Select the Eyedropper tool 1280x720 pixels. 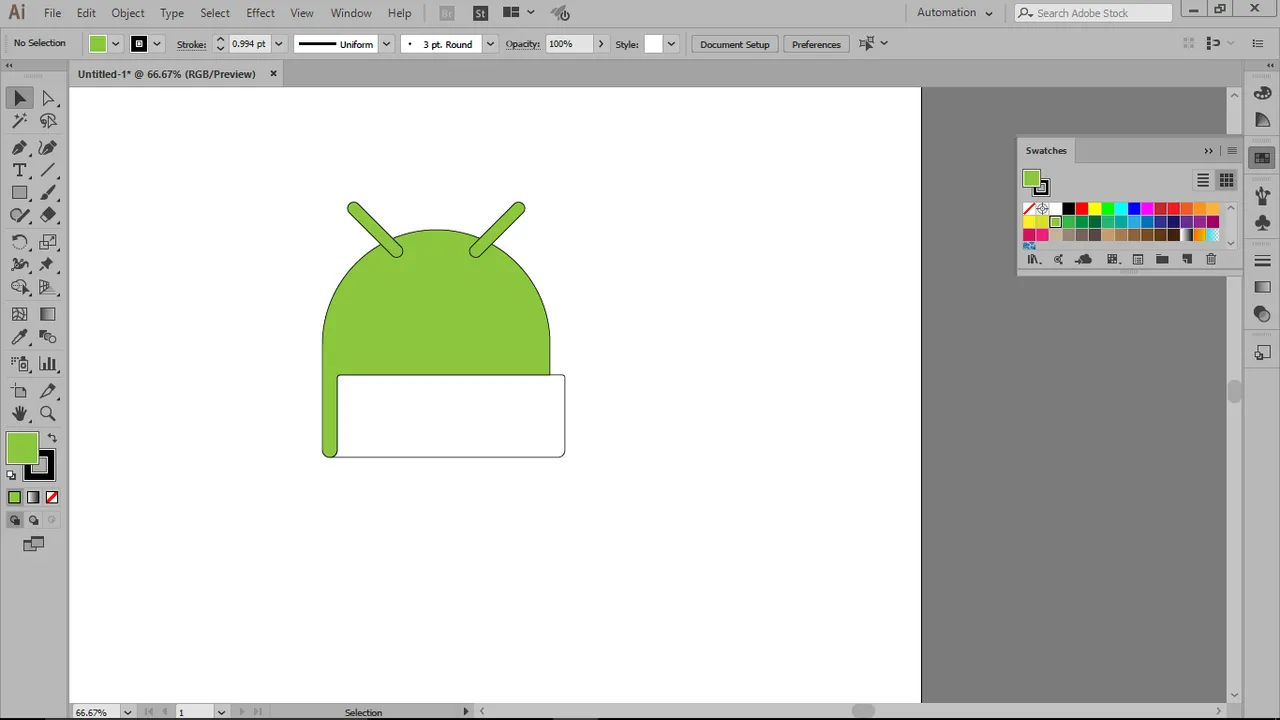click(x=19, y=338)
